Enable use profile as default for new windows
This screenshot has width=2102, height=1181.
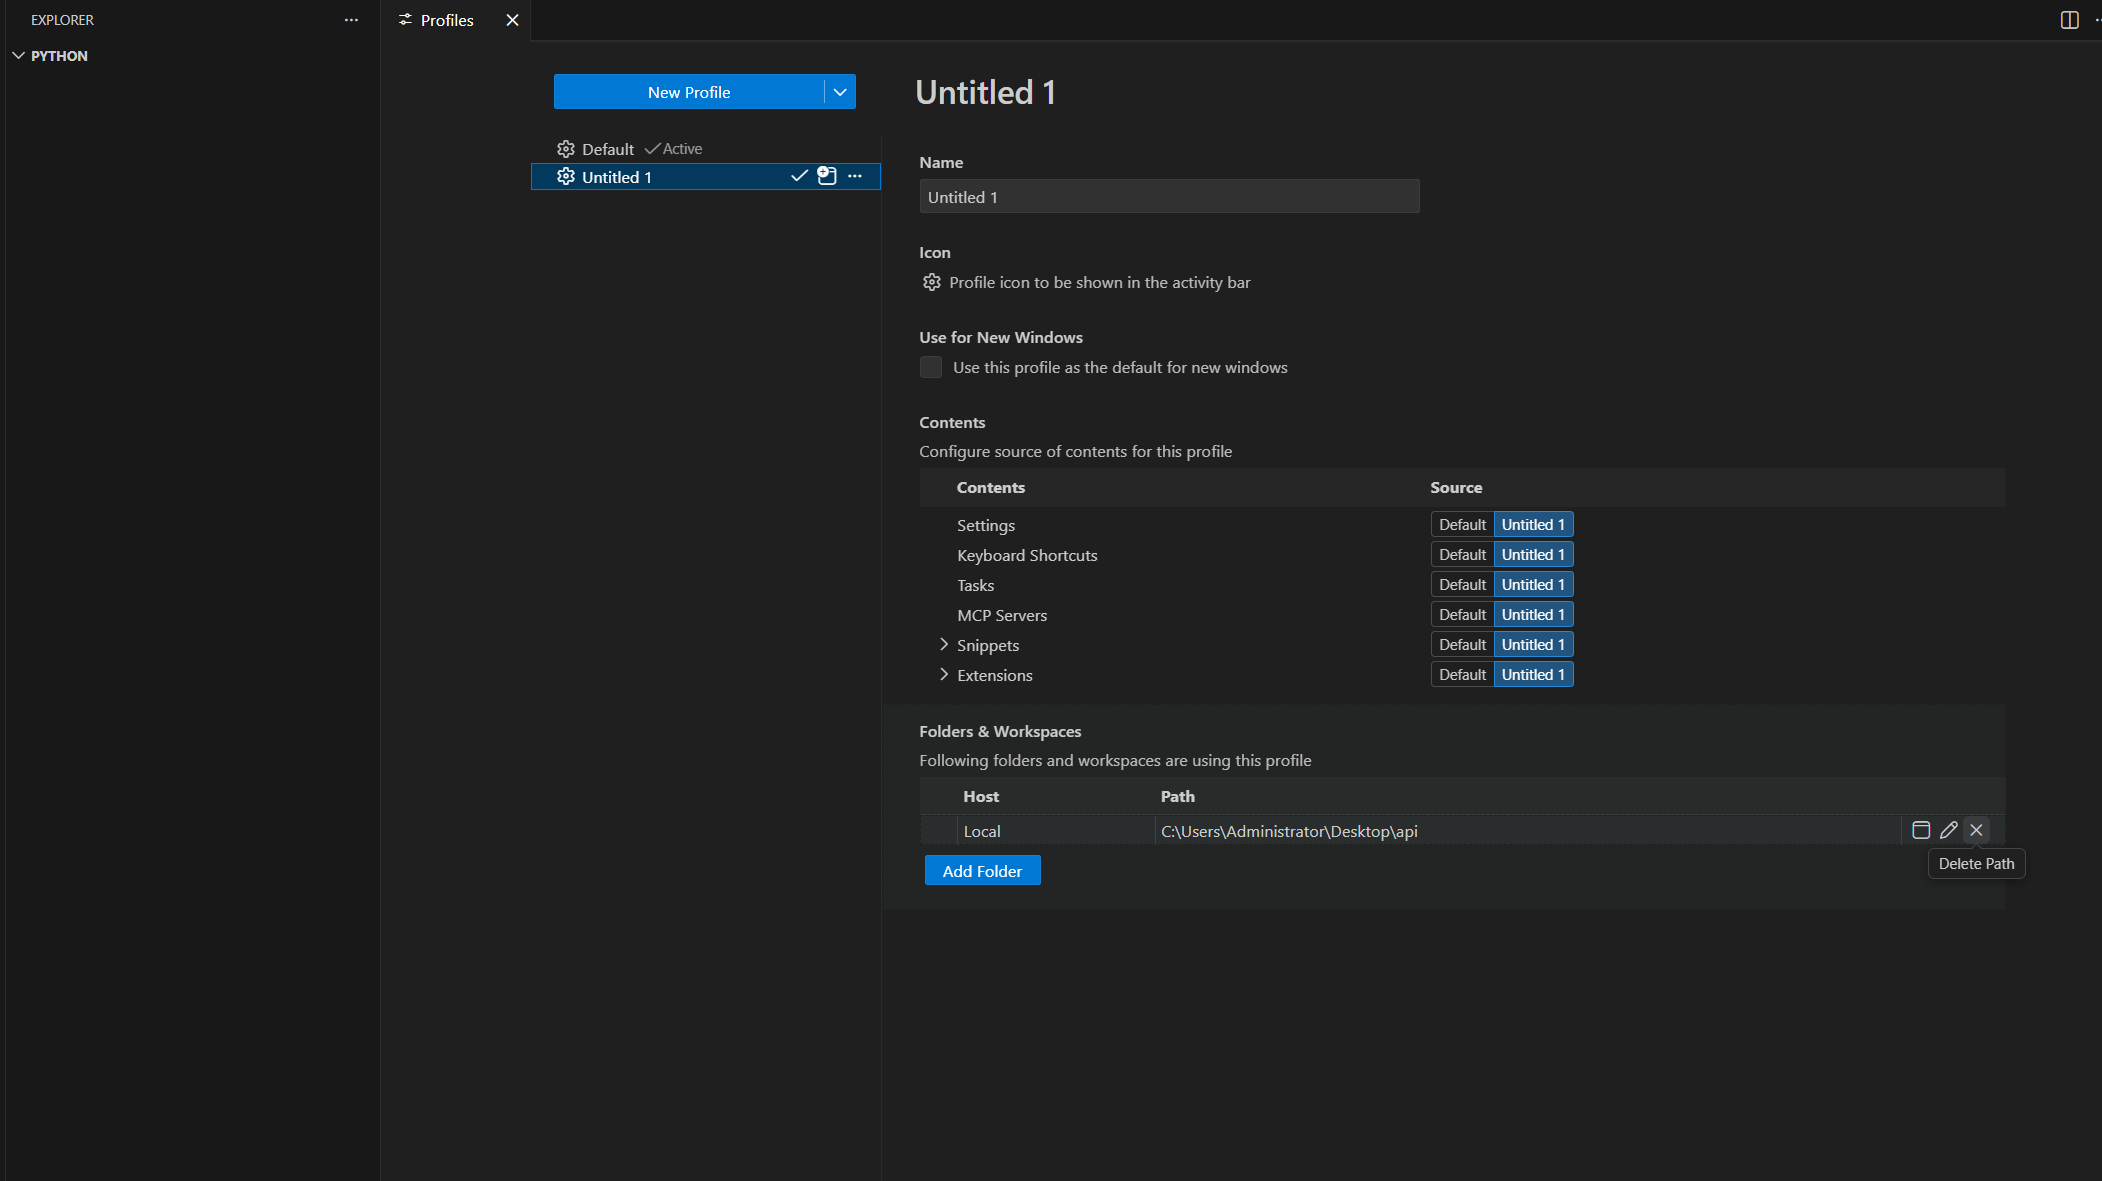pos(931,367)
